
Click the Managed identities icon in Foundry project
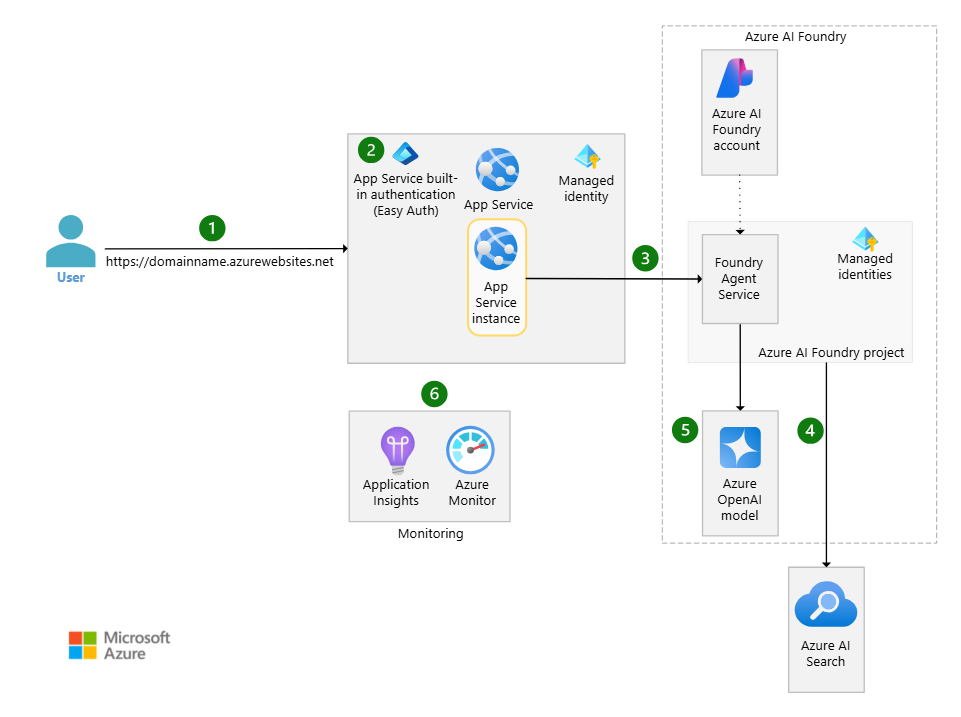[865, 239]
